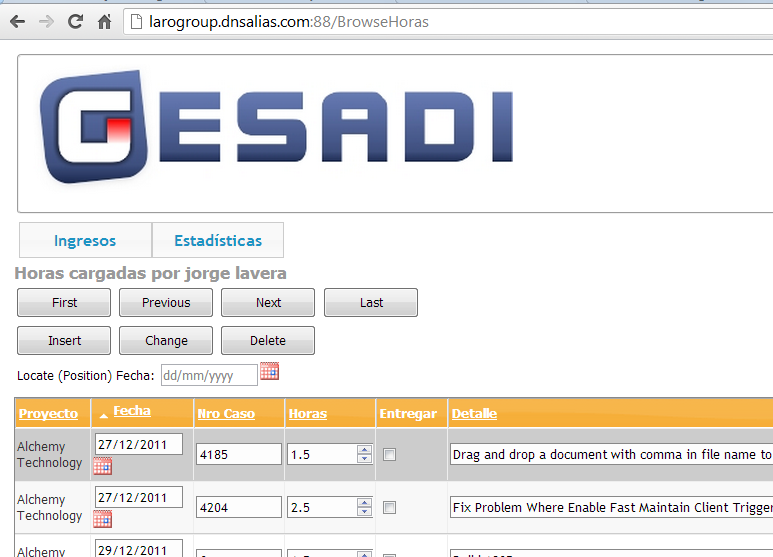Edit date field in case 4185 row
This screenshot has width=773, height=557.
[x=139, y=444]
